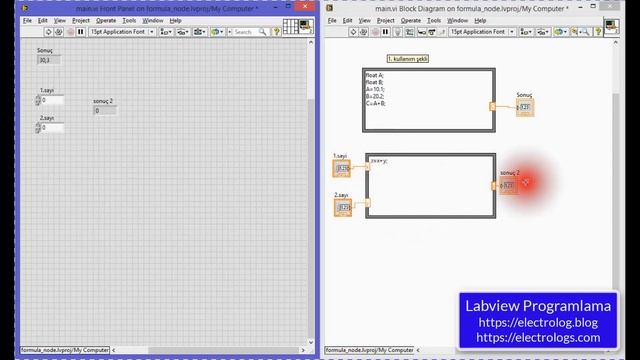The image size is (640, 360).
Task: Click increment/decrement arrows of 1.sayı control
Action: pos(38,100)
